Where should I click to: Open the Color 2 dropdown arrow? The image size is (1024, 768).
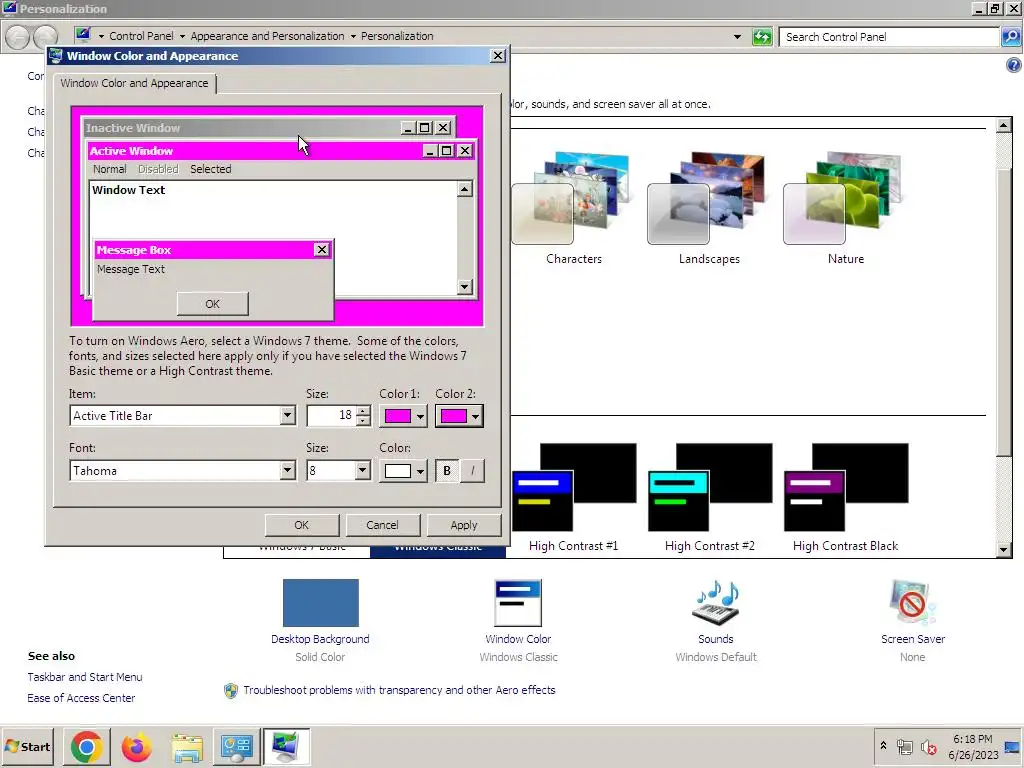coord(475,416)
